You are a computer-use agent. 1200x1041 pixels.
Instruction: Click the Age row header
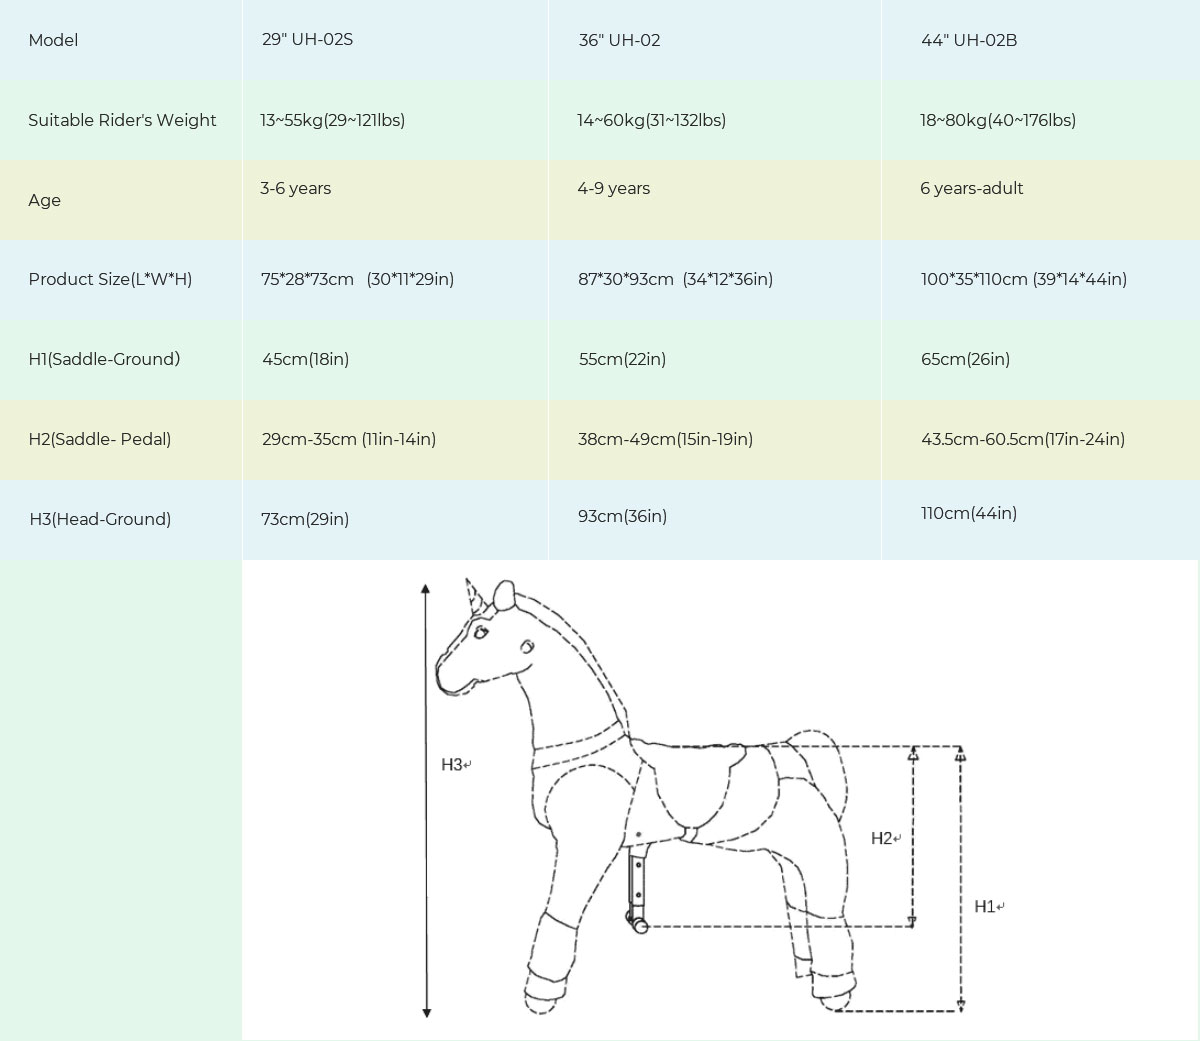tap(44, 200)
